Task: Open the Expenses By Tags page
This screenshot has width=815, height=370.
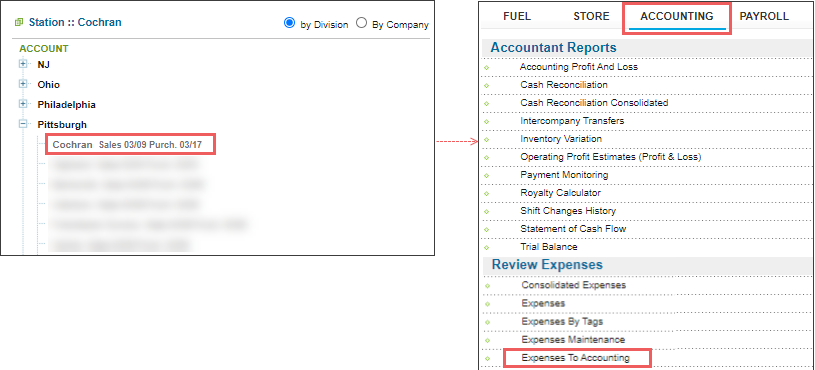Action: [562, 321]
